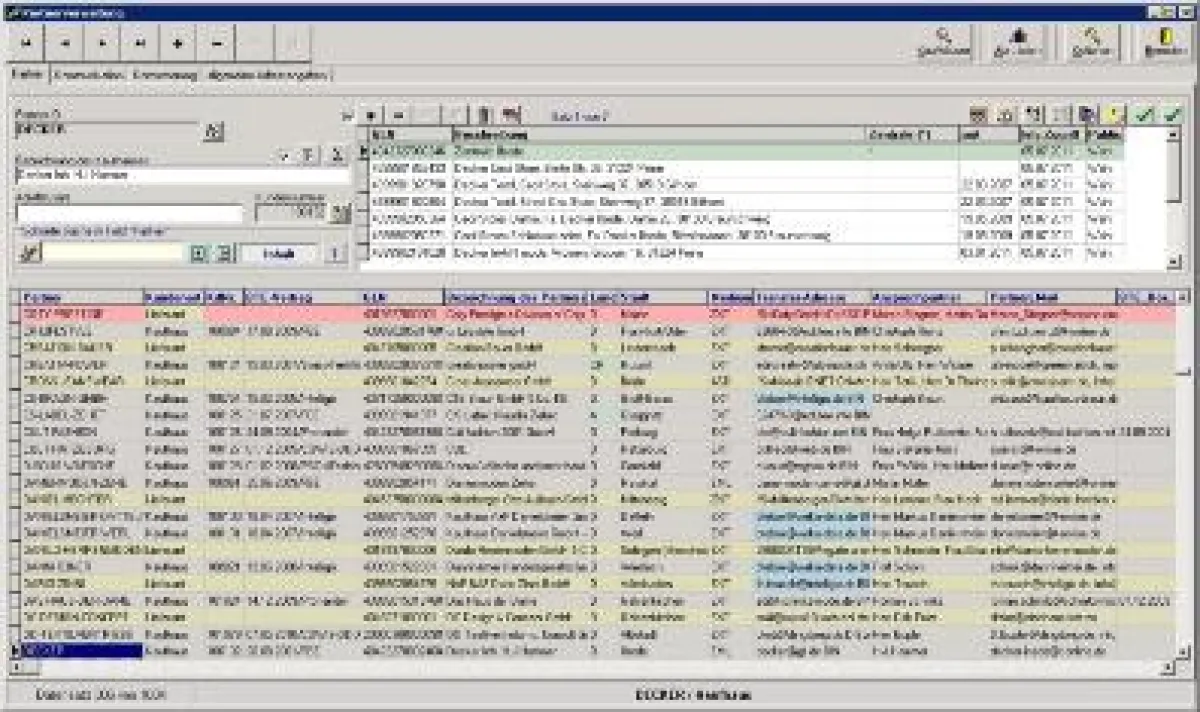This screenshot has height=712, width=1200.
Task: Click the lower grid's horizontal scrollbar
Action: (x=600, y=664)
